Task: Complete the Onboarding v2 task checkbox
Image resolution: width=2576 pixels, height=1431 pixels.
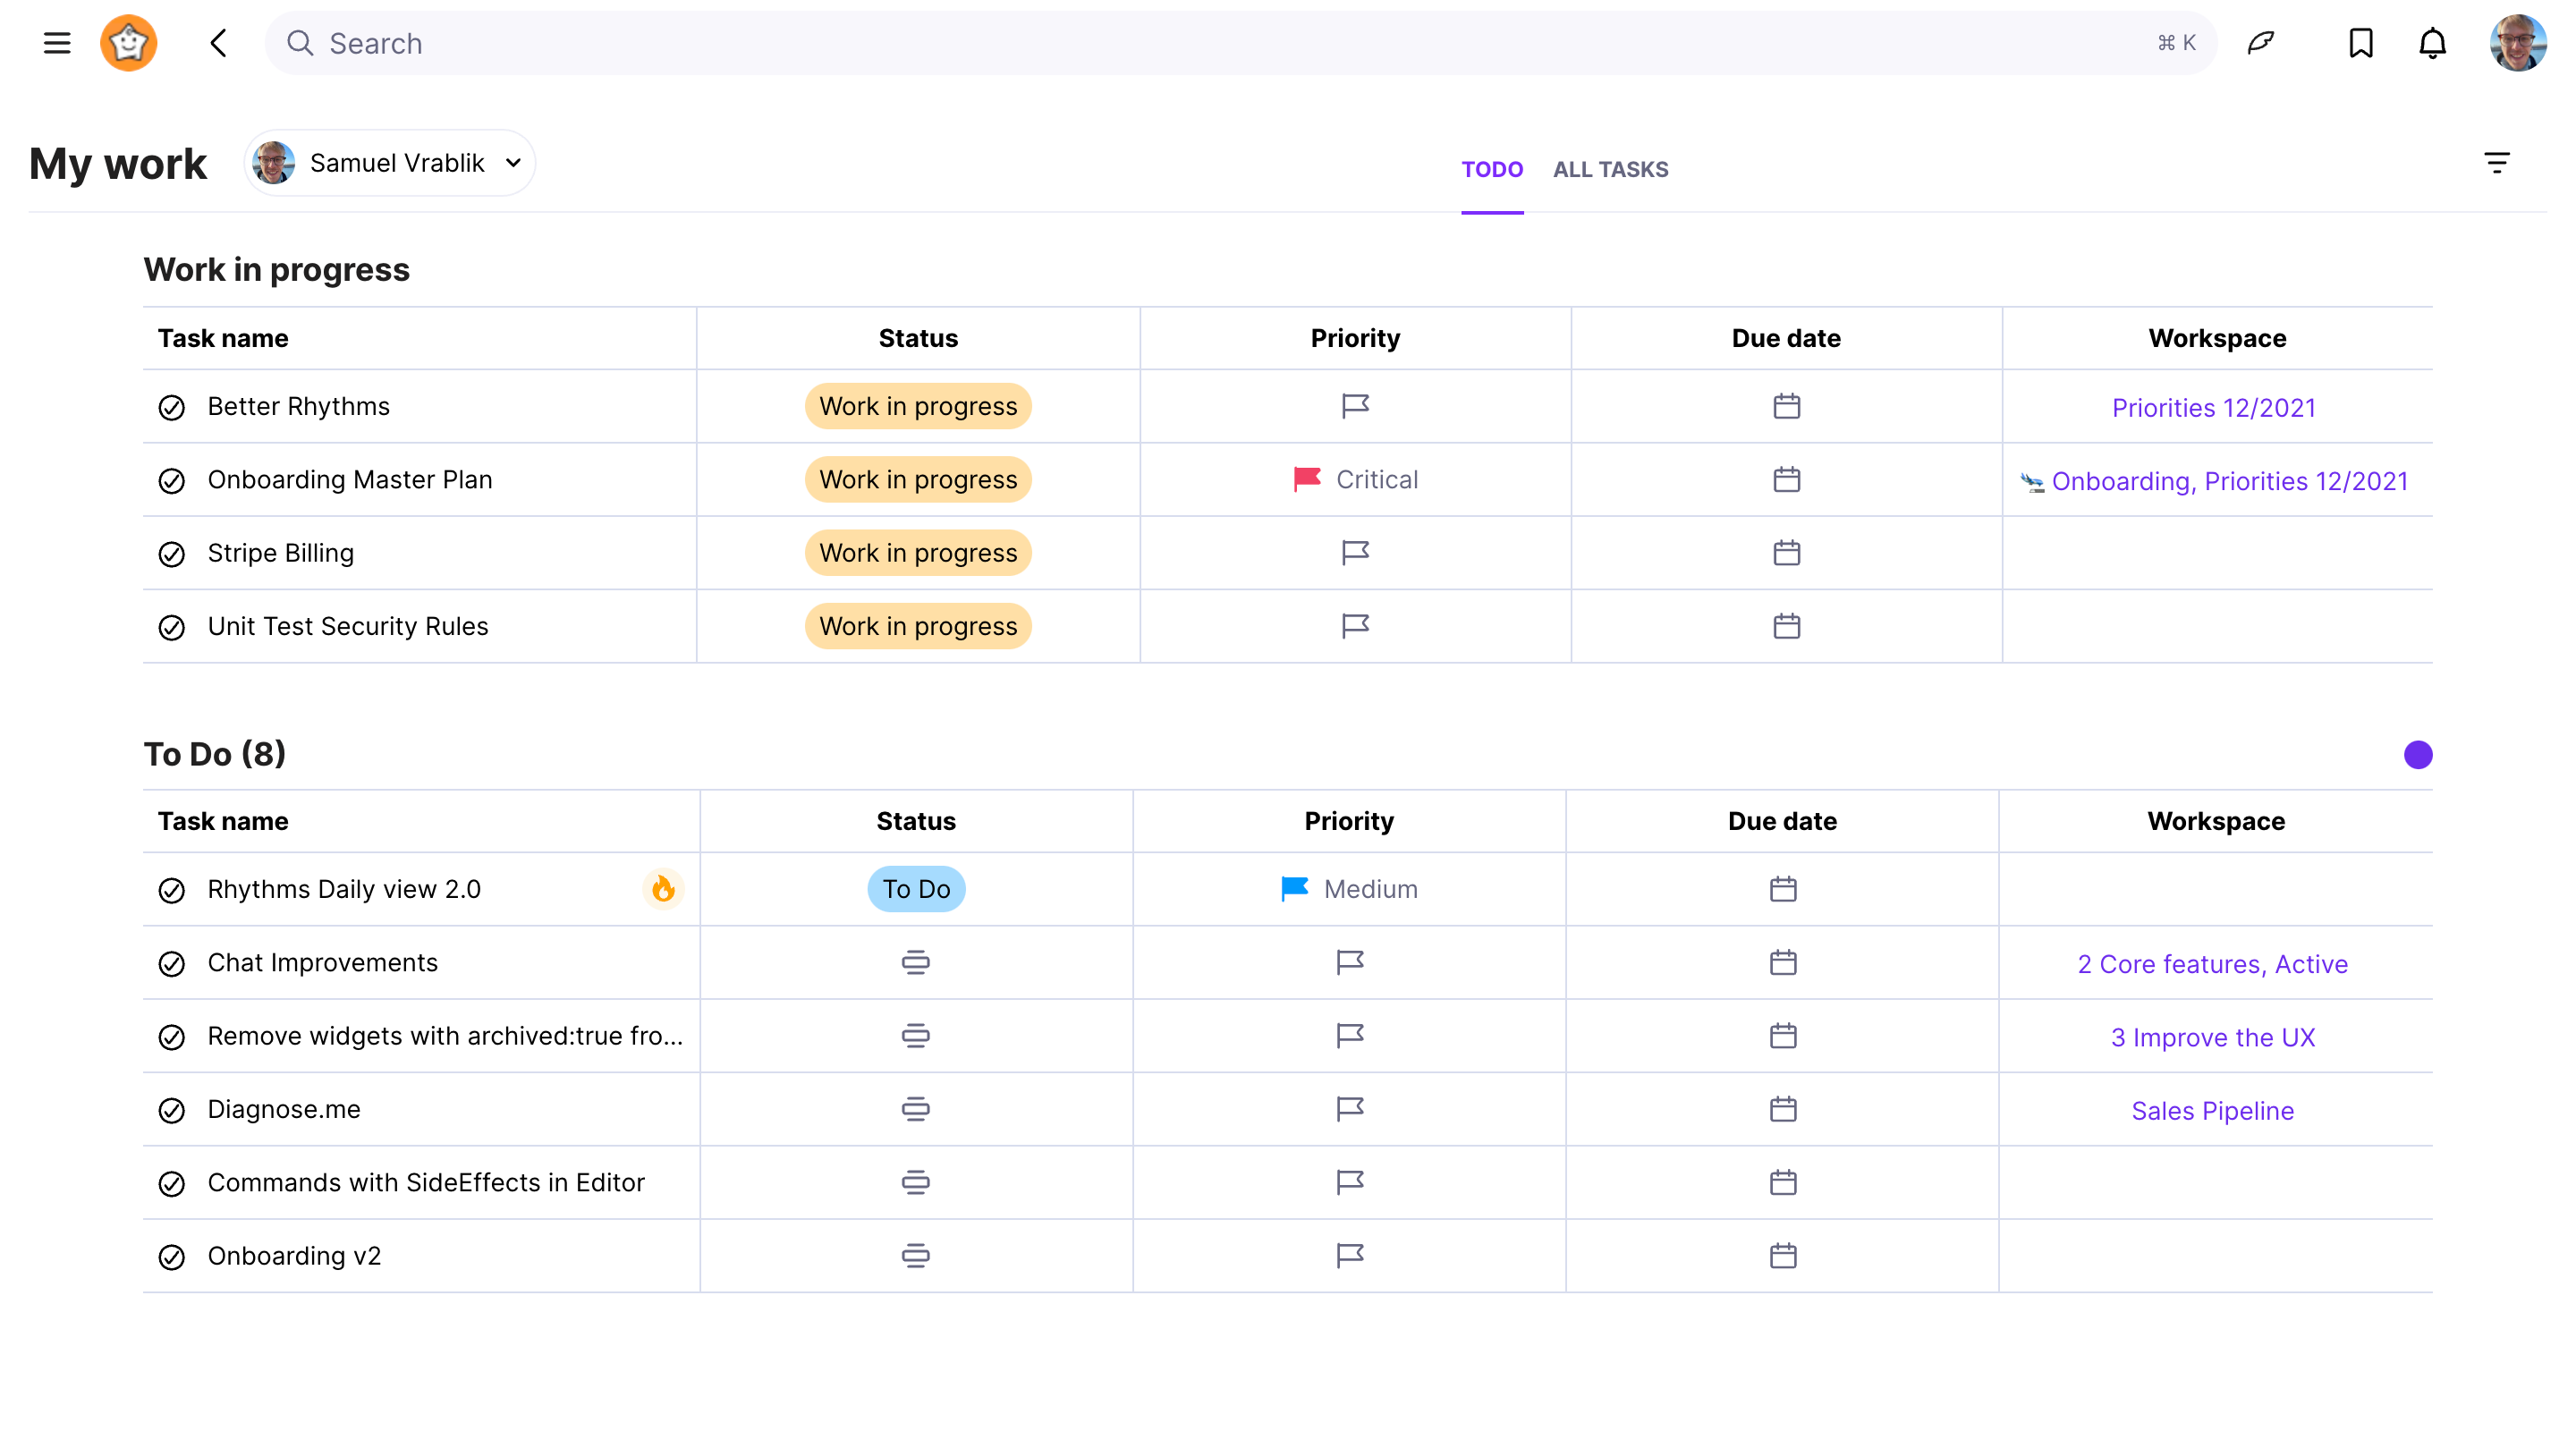Action: click(x=172, y=1257)
